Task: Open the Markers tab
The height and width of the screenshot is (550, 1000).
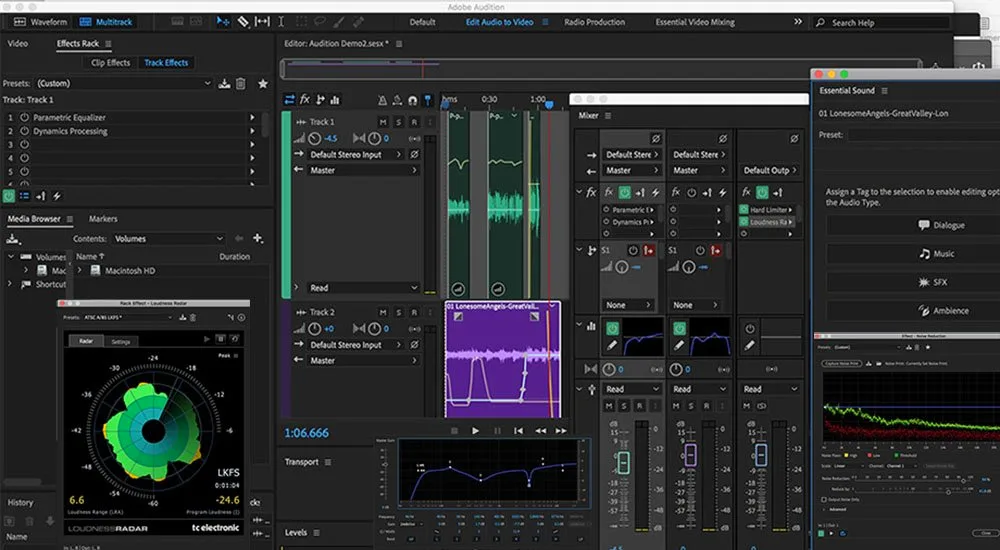Action: [x=103, y=219]
